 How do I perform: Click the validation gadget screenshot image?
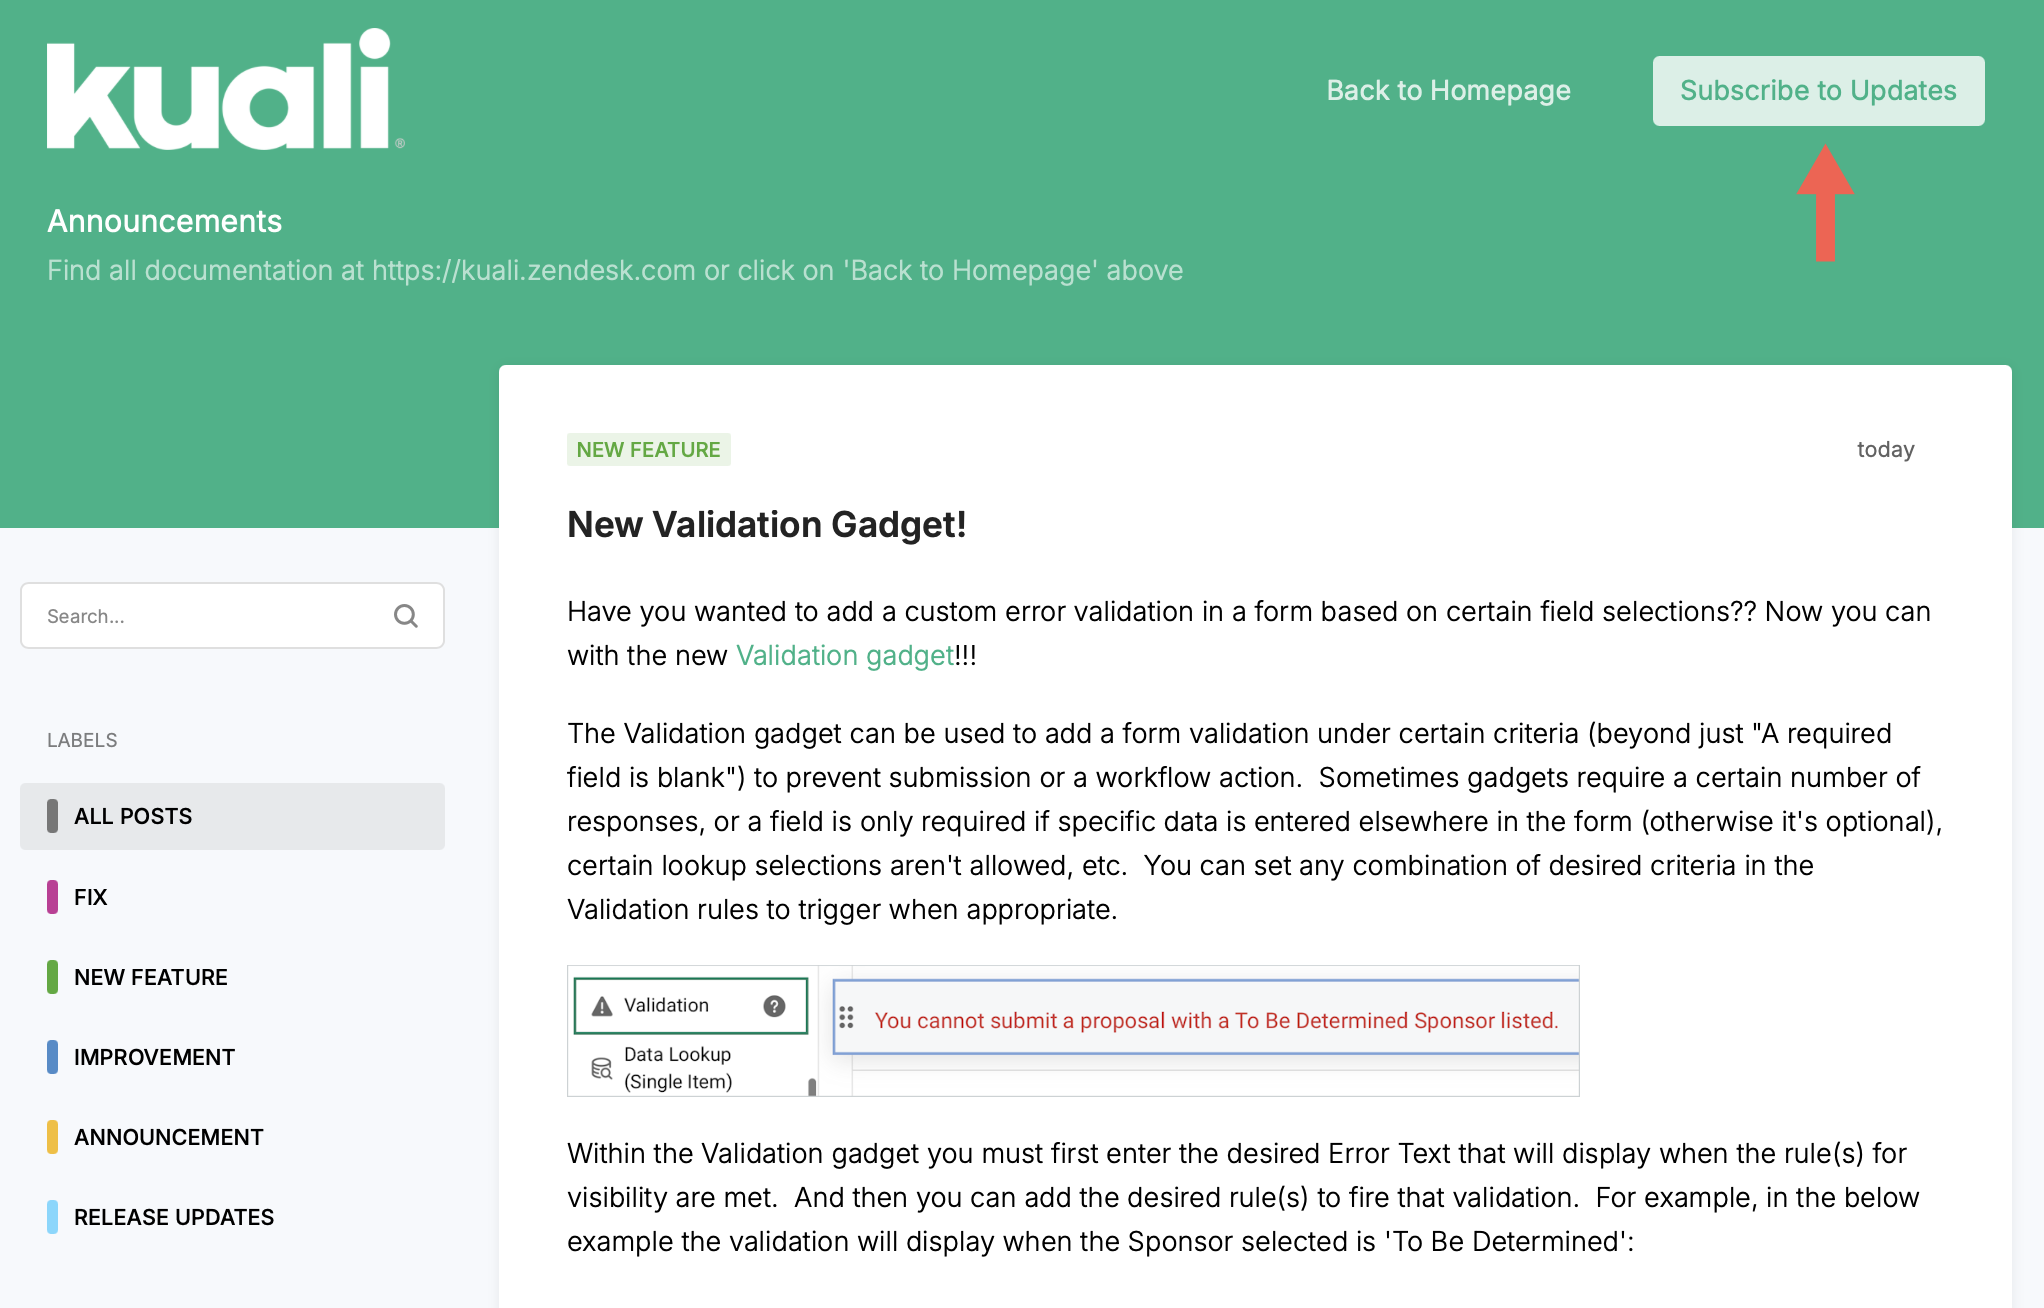(1073, 1031)
